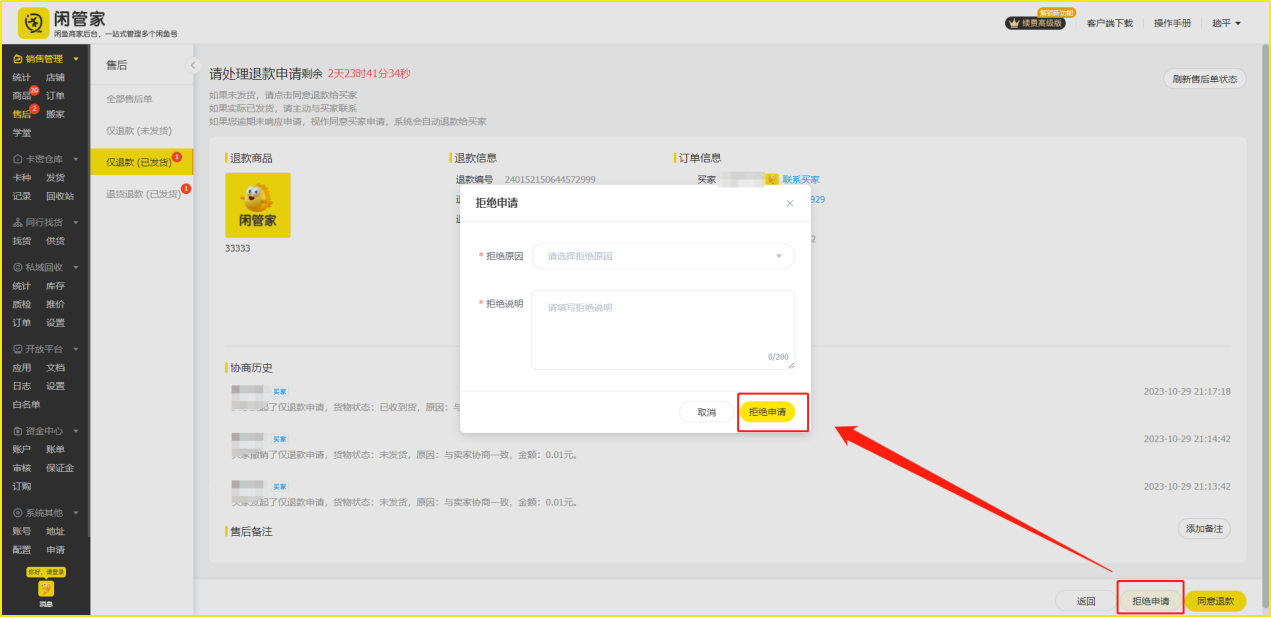Viewport: 1271px width, 618px height.
Task: Click the 闲鱼 account icon at sidebar bottom
Action: 46,590
